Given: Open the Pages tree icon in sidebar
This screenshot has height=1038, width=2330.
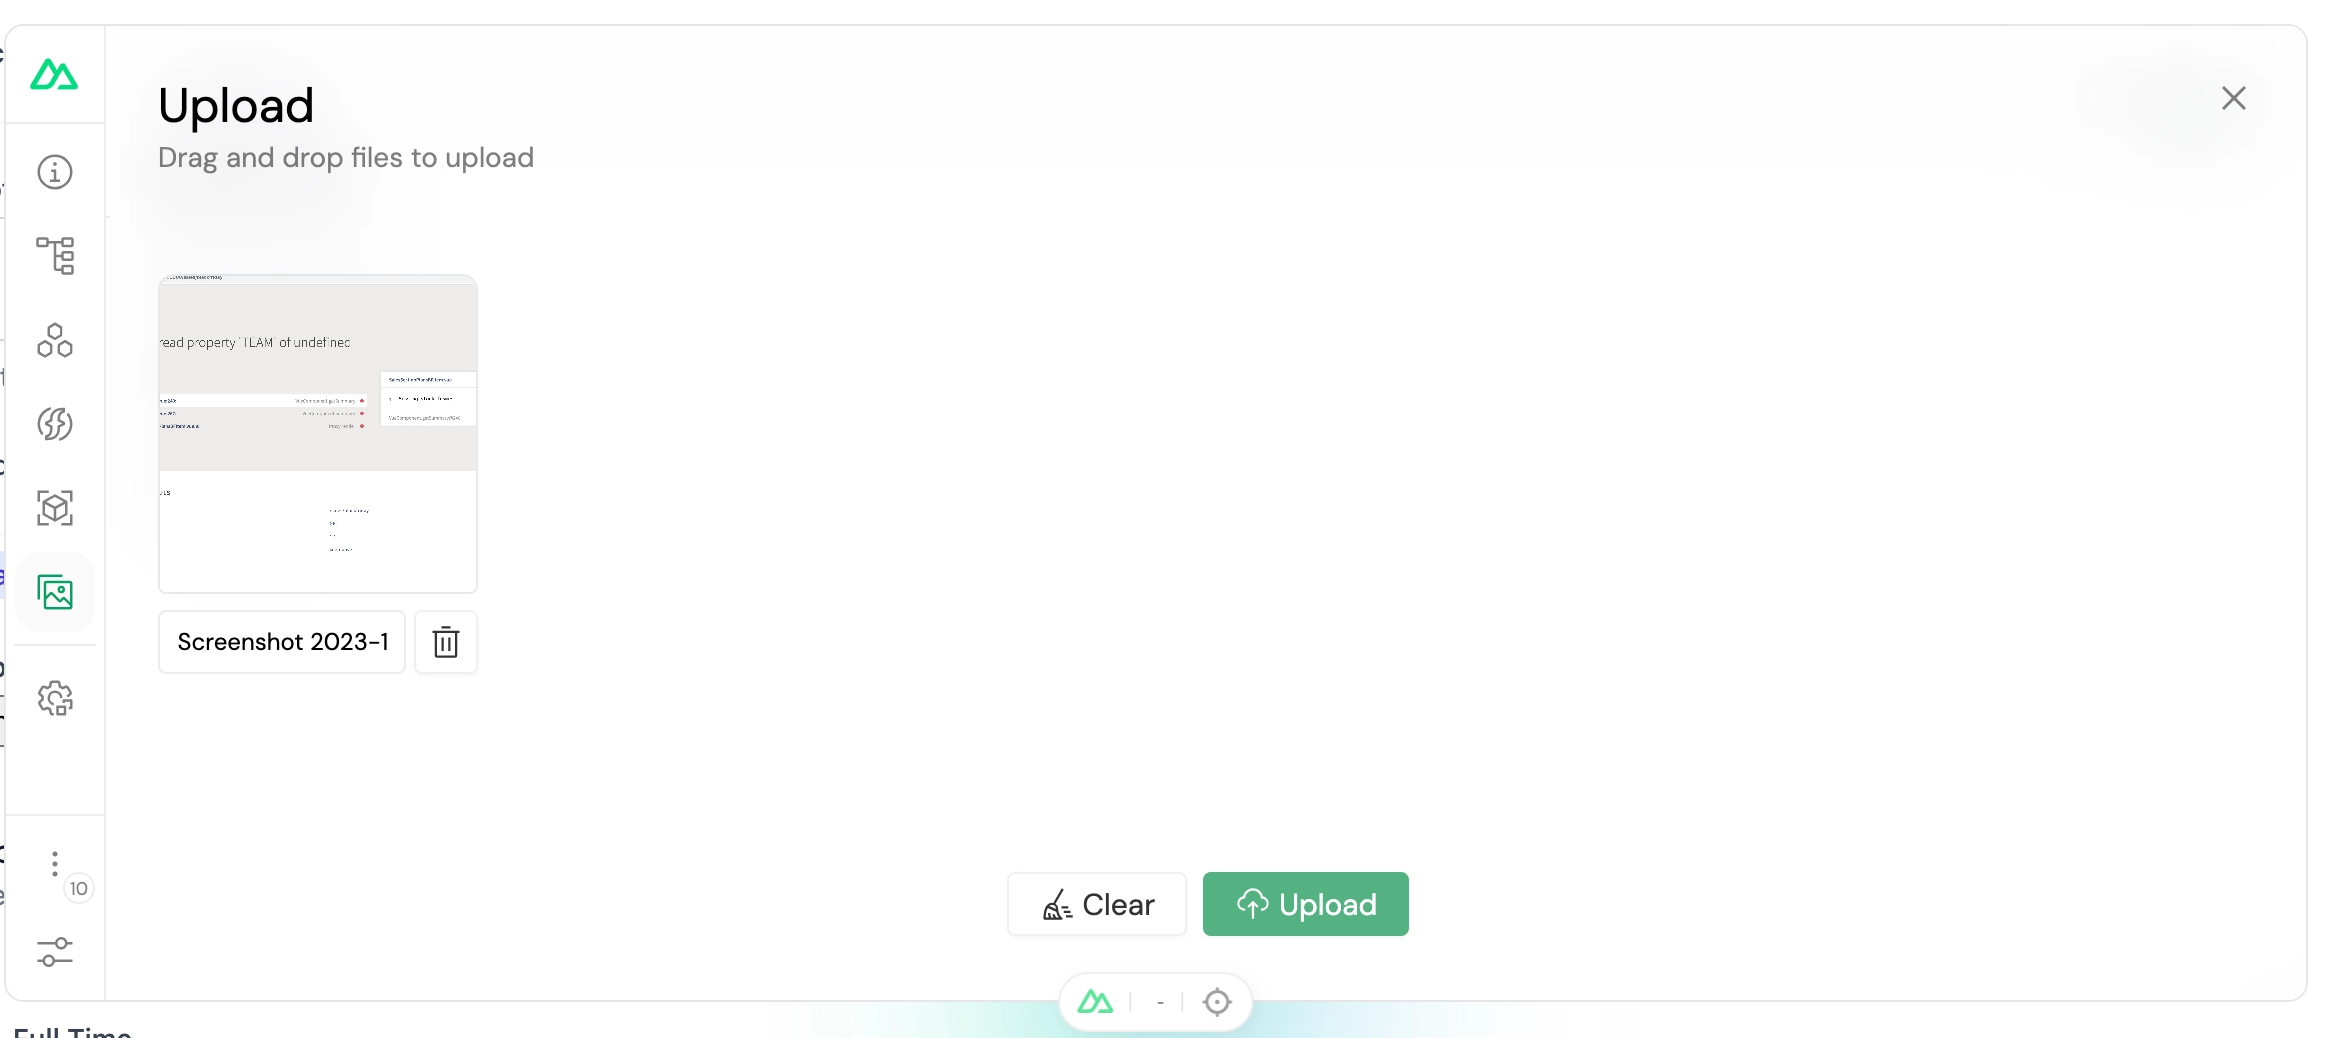Looking at the screenshot, I should (55, 256).
